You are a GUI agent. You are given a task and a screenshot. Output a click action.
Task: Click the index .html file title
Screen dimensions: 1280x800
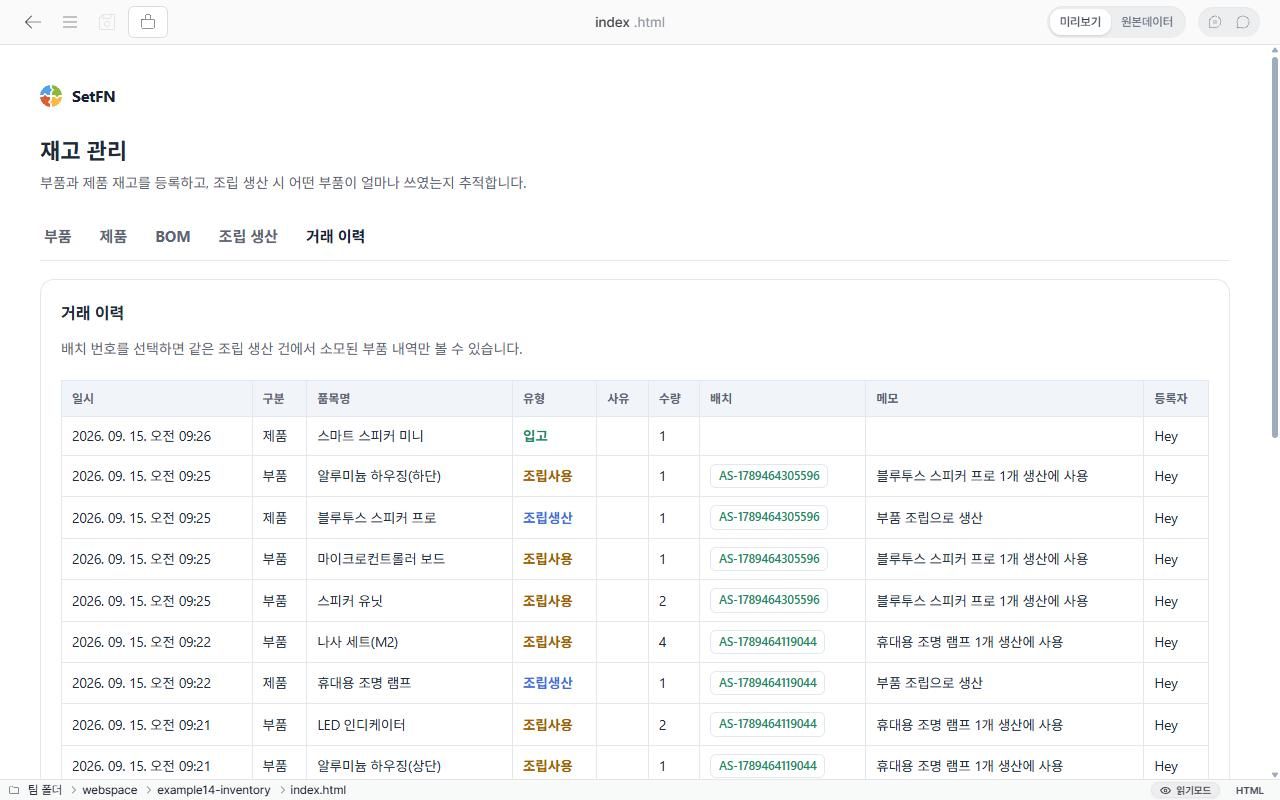point(629,22)
